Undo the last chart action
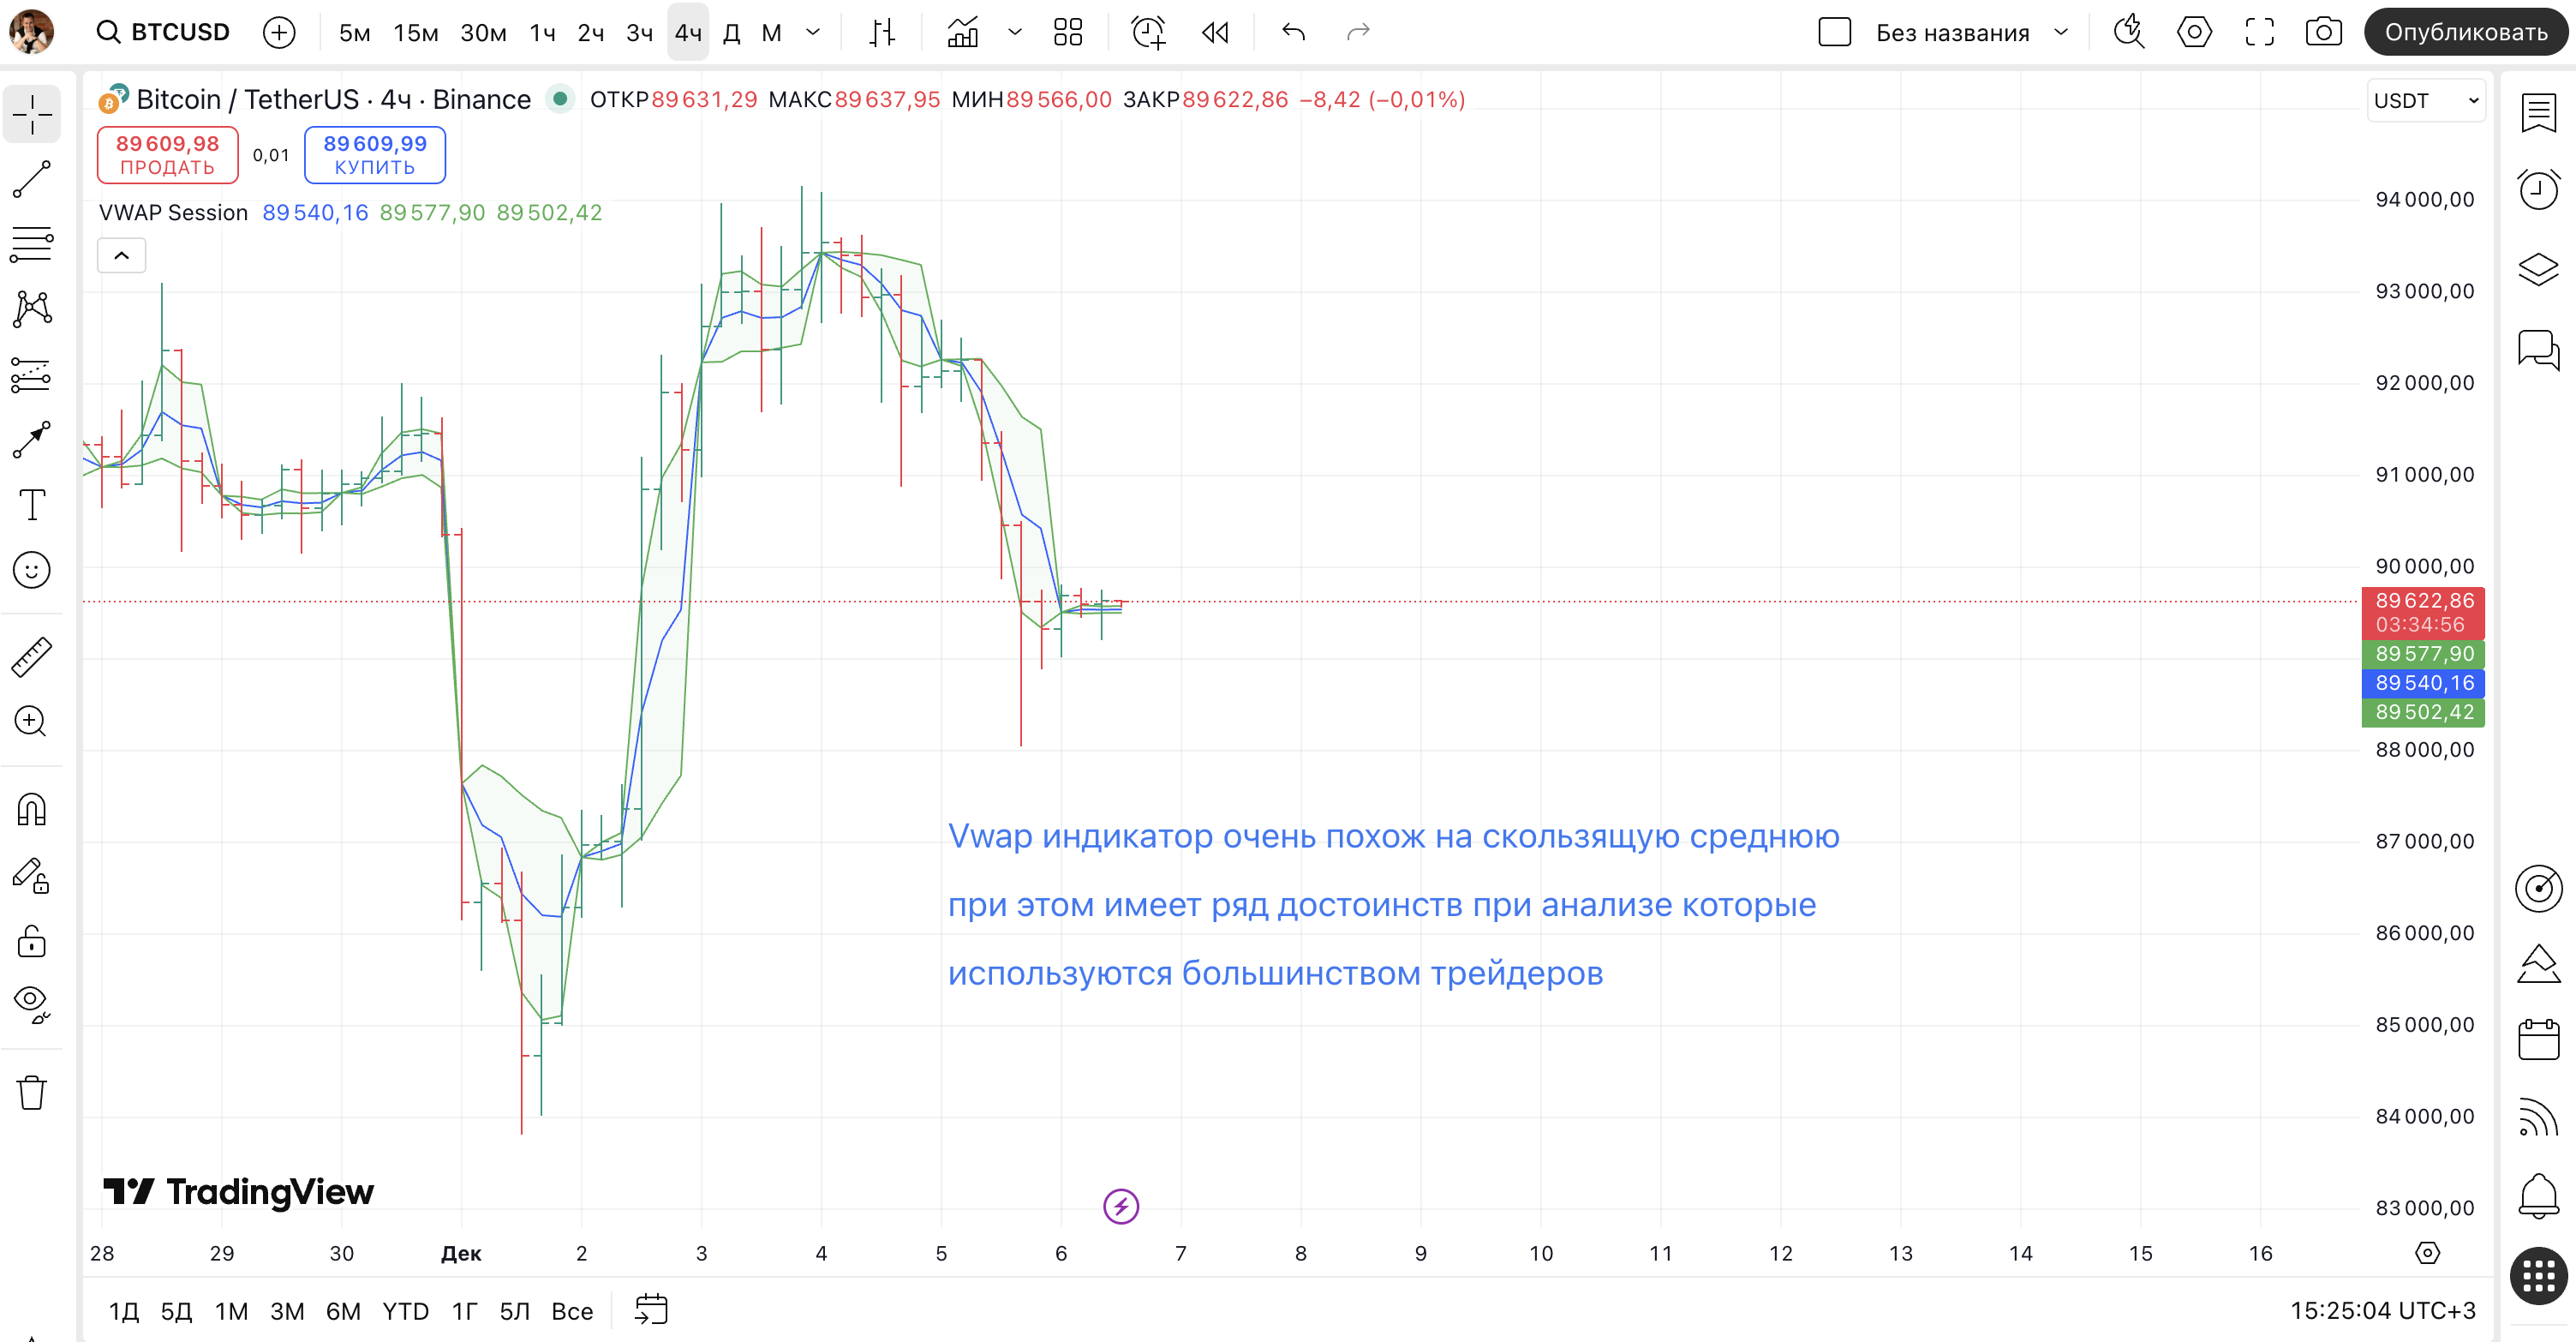The image size is (2576, 1342). [x=1292, y=32]
